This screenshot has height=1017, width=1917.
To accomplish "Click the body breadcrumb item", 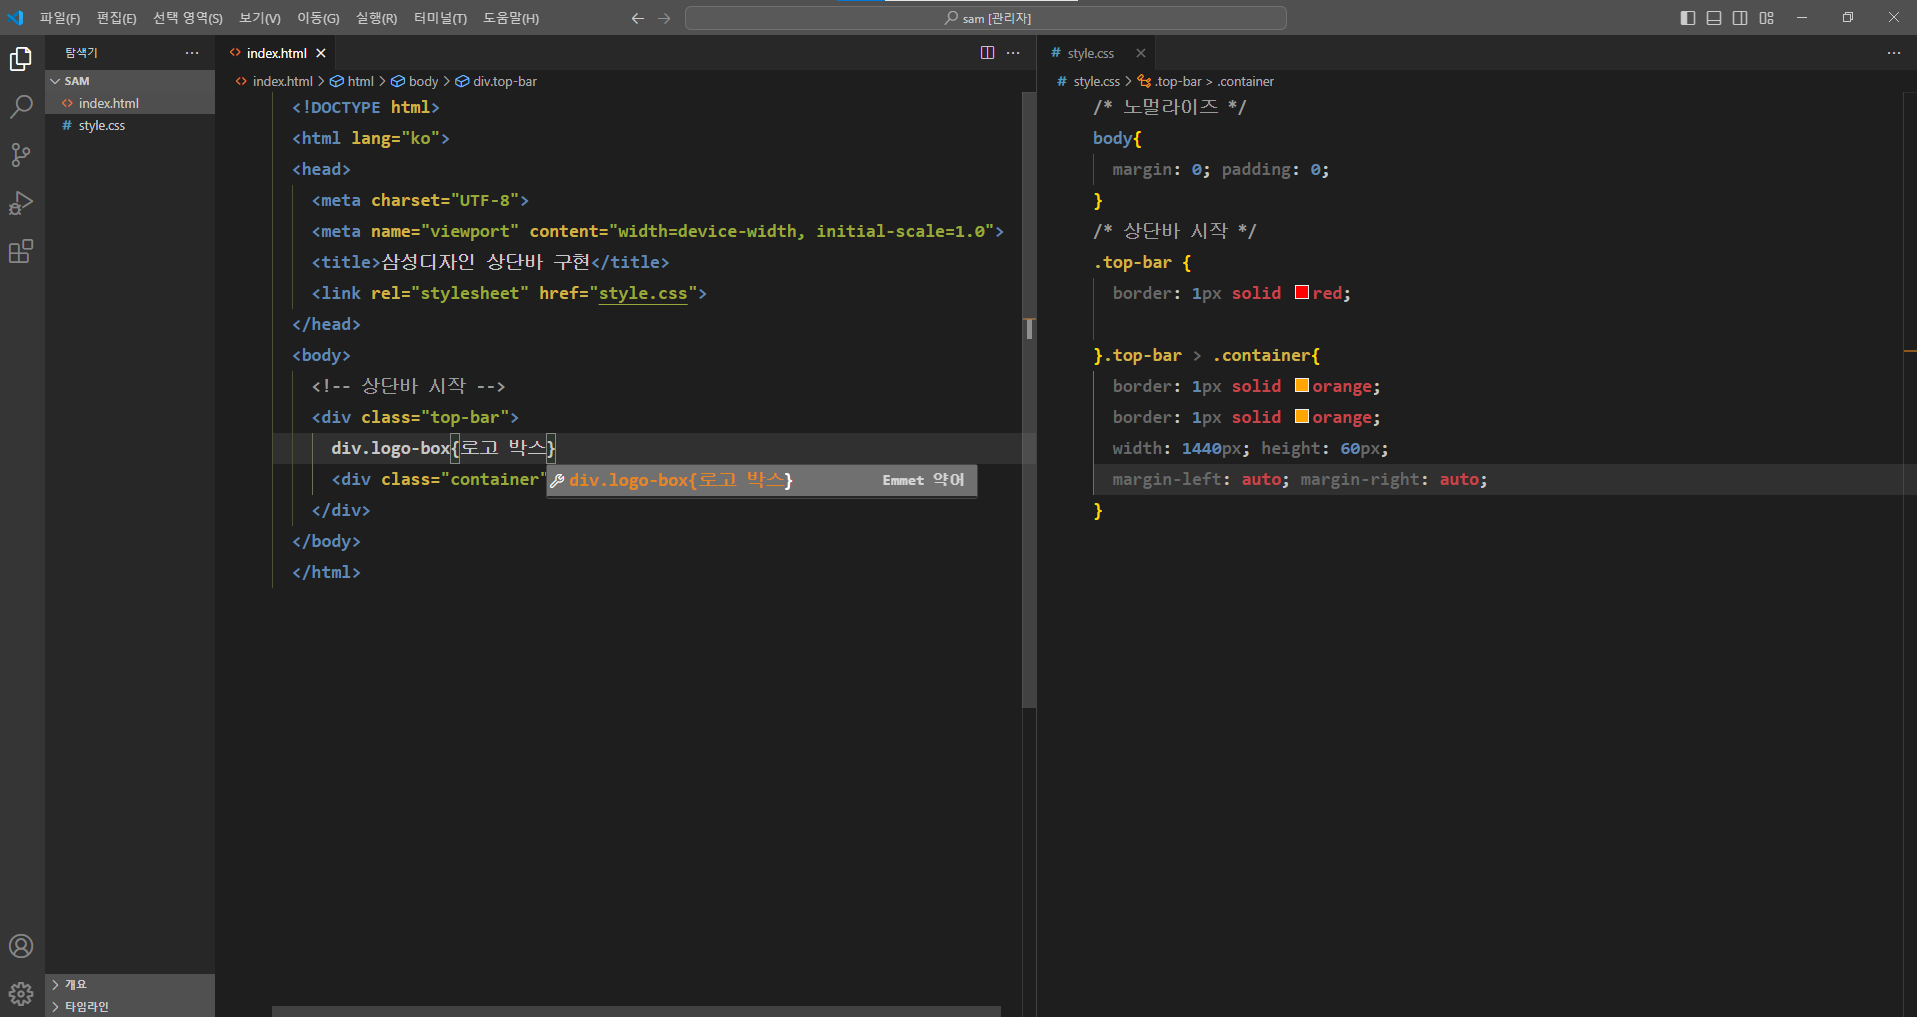I will (415, 81).
